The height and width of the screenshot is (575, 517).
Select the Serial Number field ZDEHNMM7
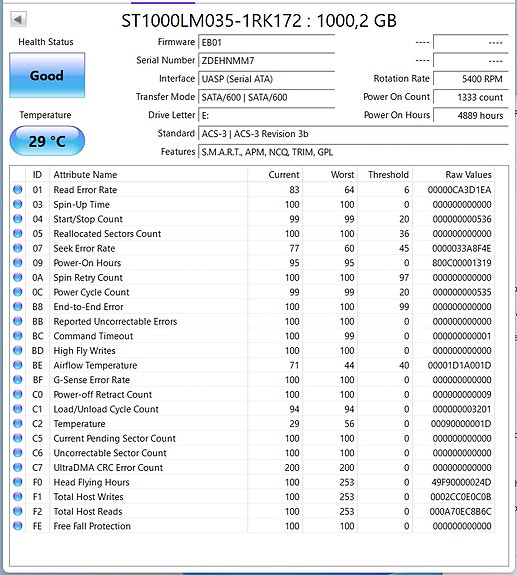click(x=266, y=61)
